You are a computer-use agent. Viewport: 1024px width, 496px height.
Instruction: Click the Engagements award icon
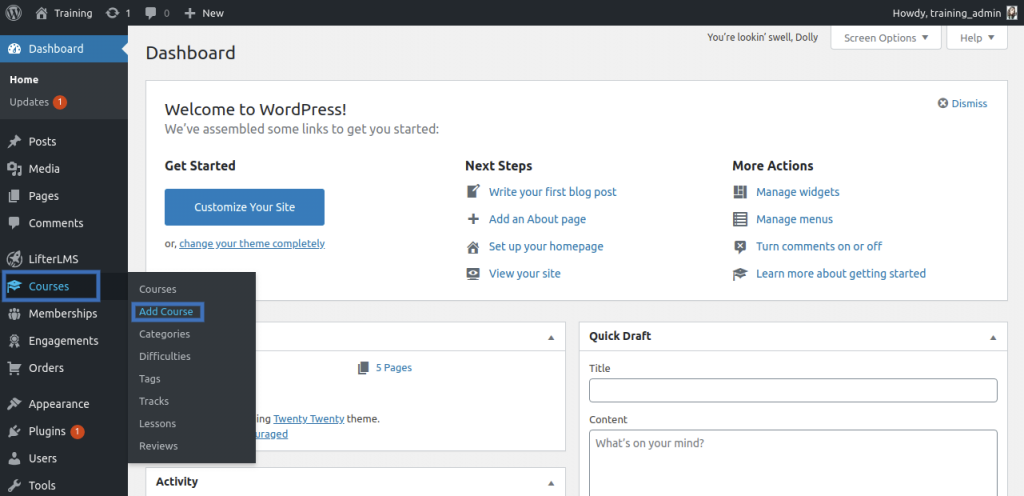pyautogui.click(x=14, y=341)
